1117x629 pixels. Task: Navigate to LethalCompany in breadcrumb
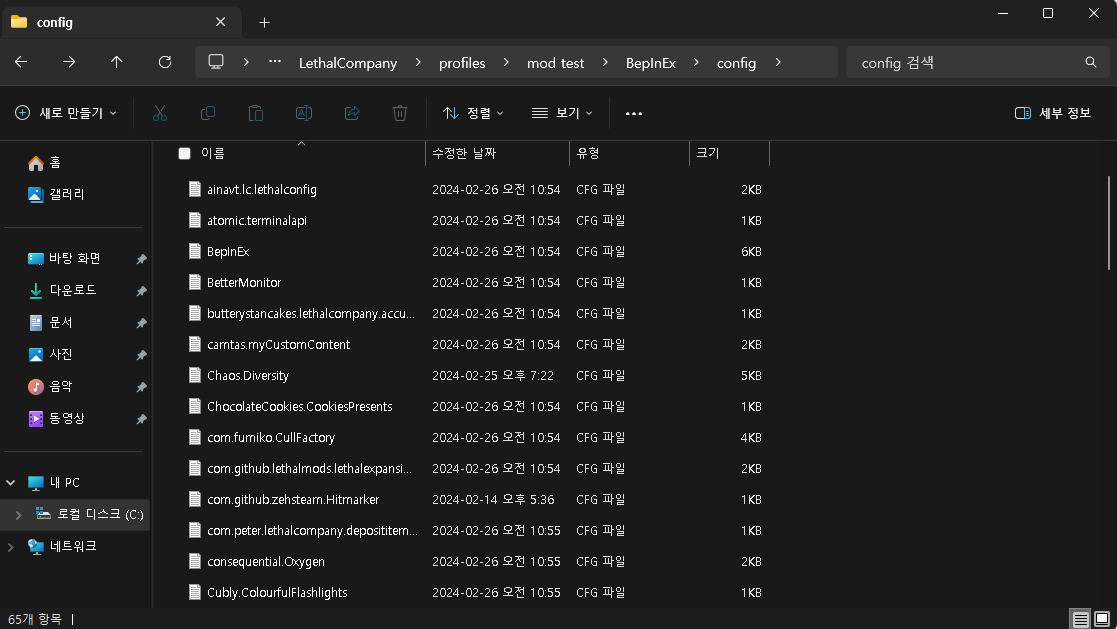[x=348, y=63]
